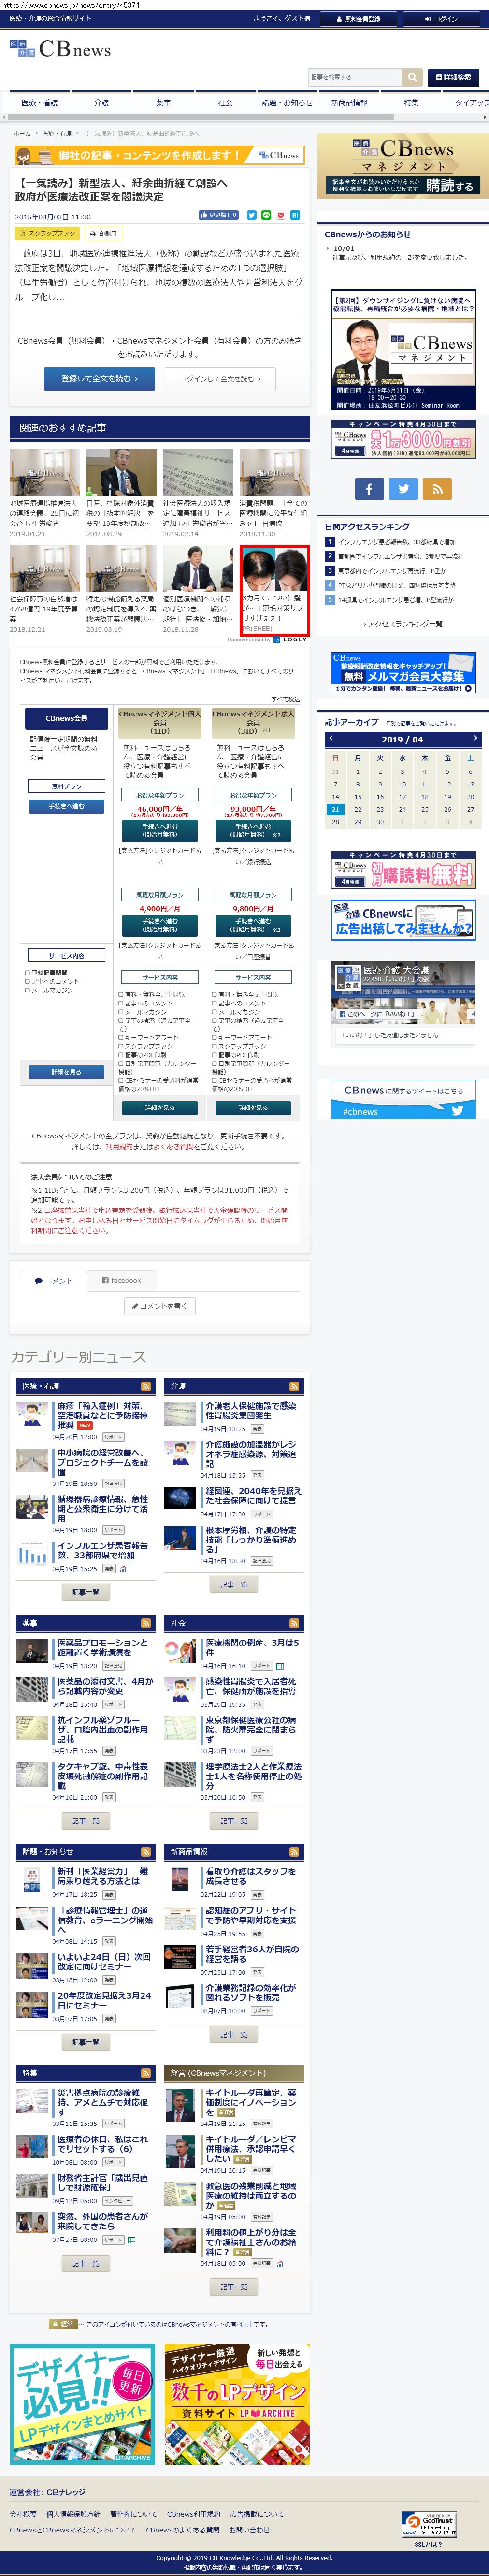Open 個人情報保護方針 footer link
This screenshot has height=2576, width=489.
73,2514
